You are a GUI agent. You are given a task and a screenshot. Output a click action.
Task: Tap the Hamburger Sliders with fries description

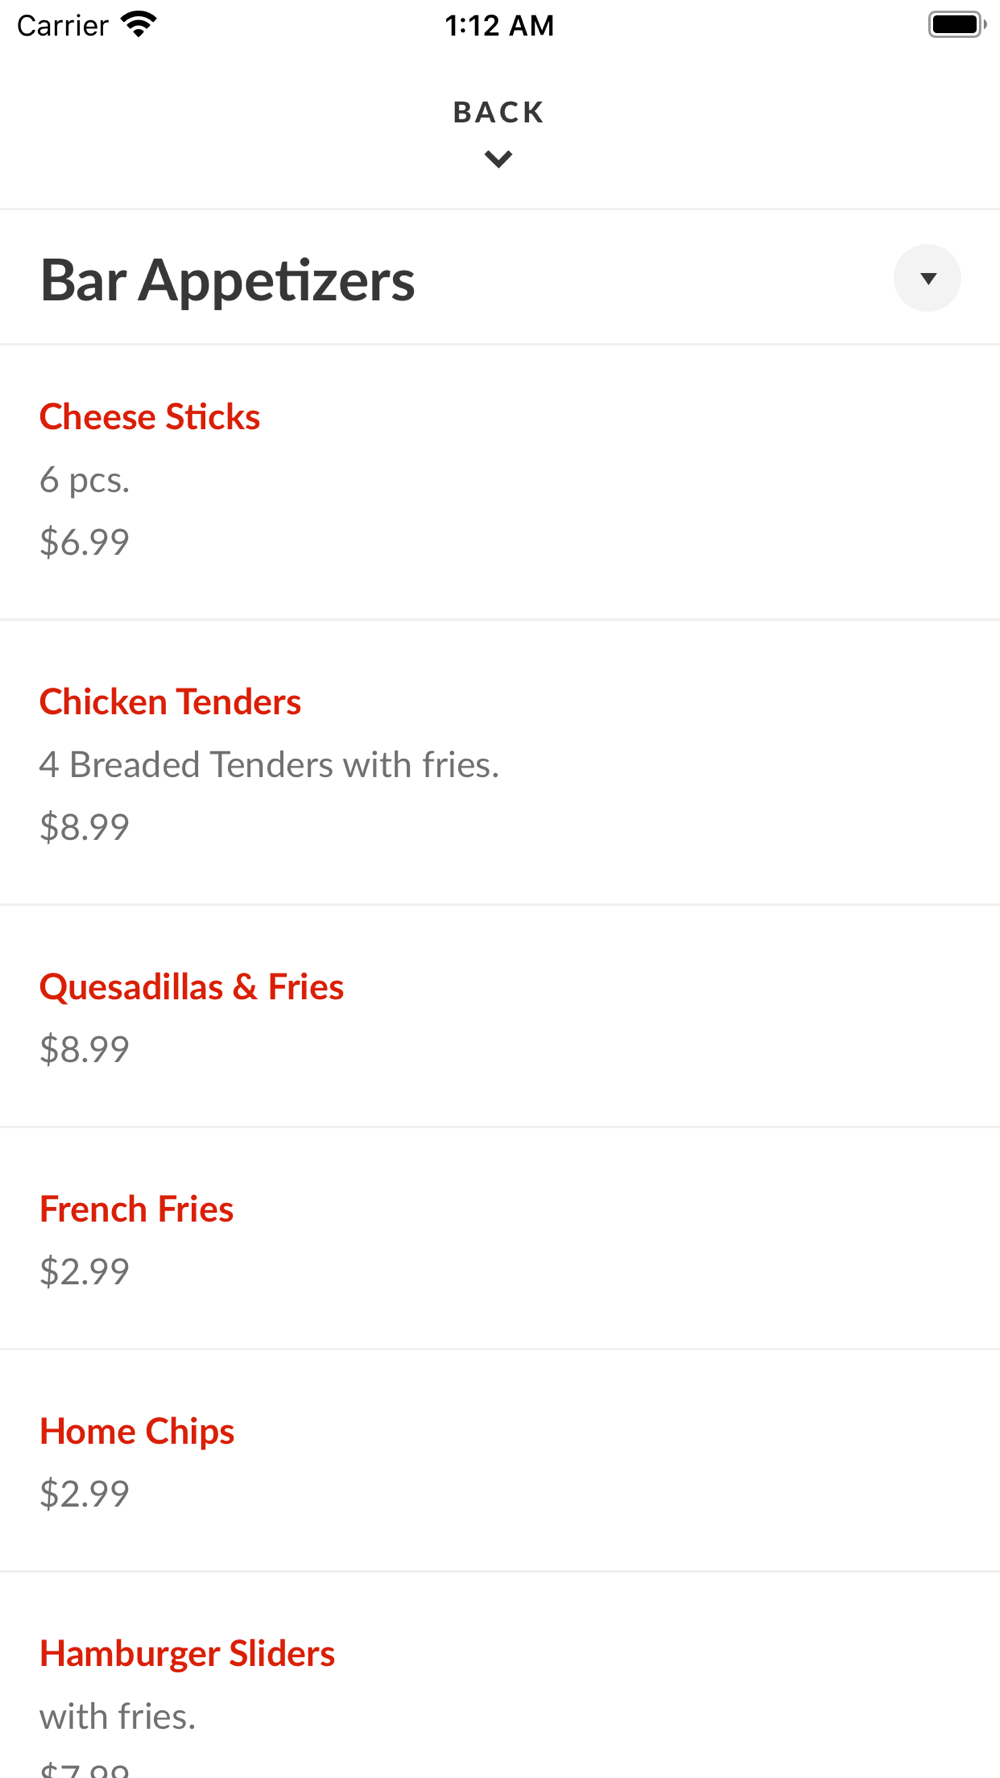tap(118, 1716)
